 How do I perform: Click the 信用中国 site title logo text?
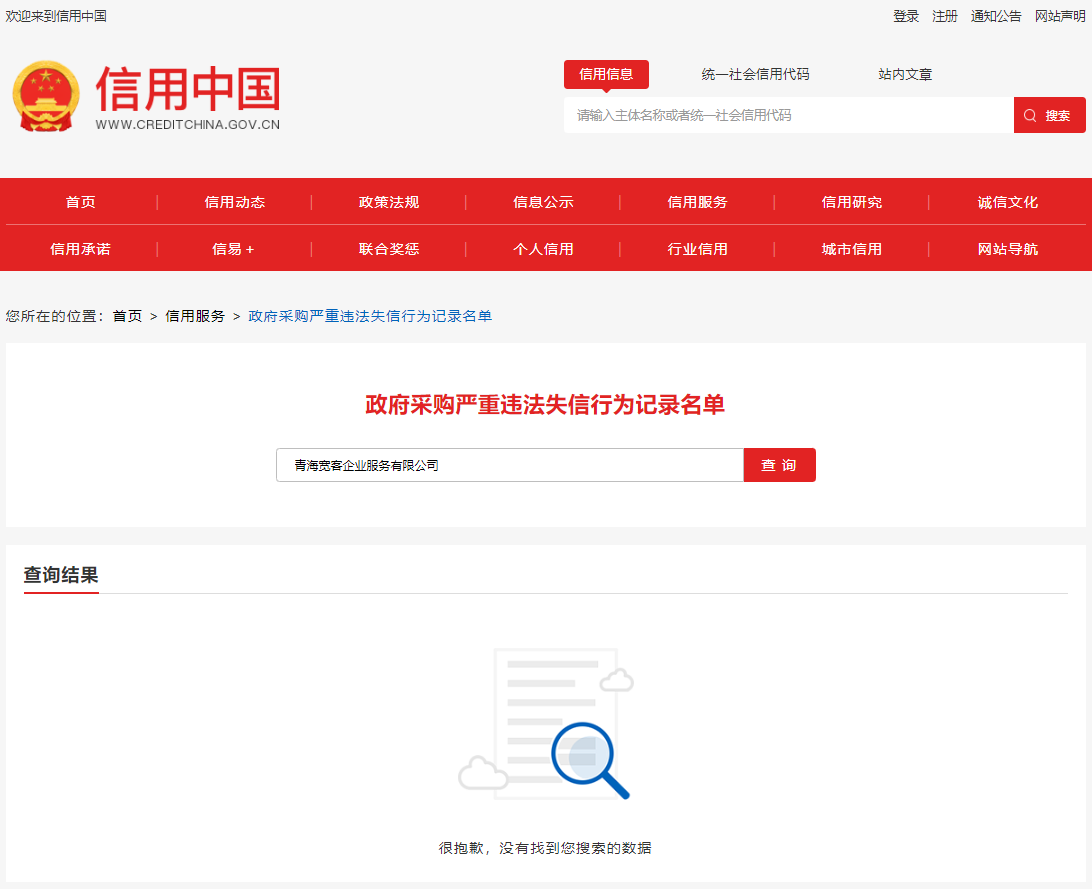(188, 88)
